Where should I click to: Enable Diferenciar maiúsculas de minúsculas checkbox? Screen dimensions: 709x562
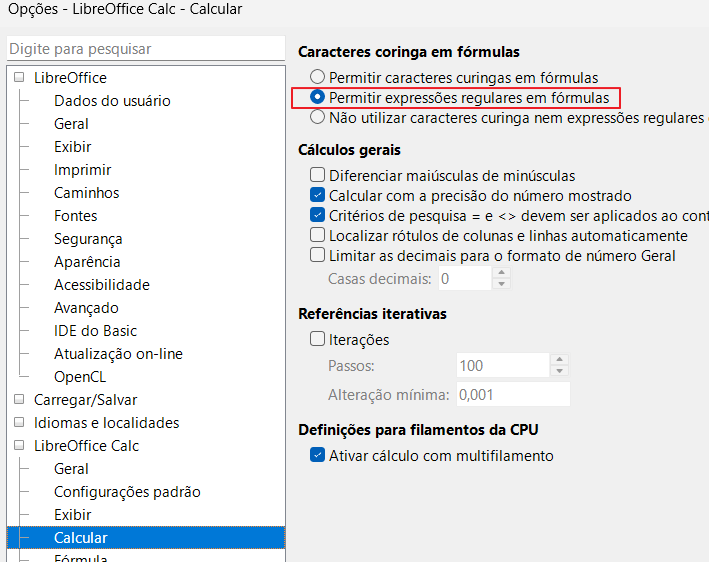tap(317, 175)
